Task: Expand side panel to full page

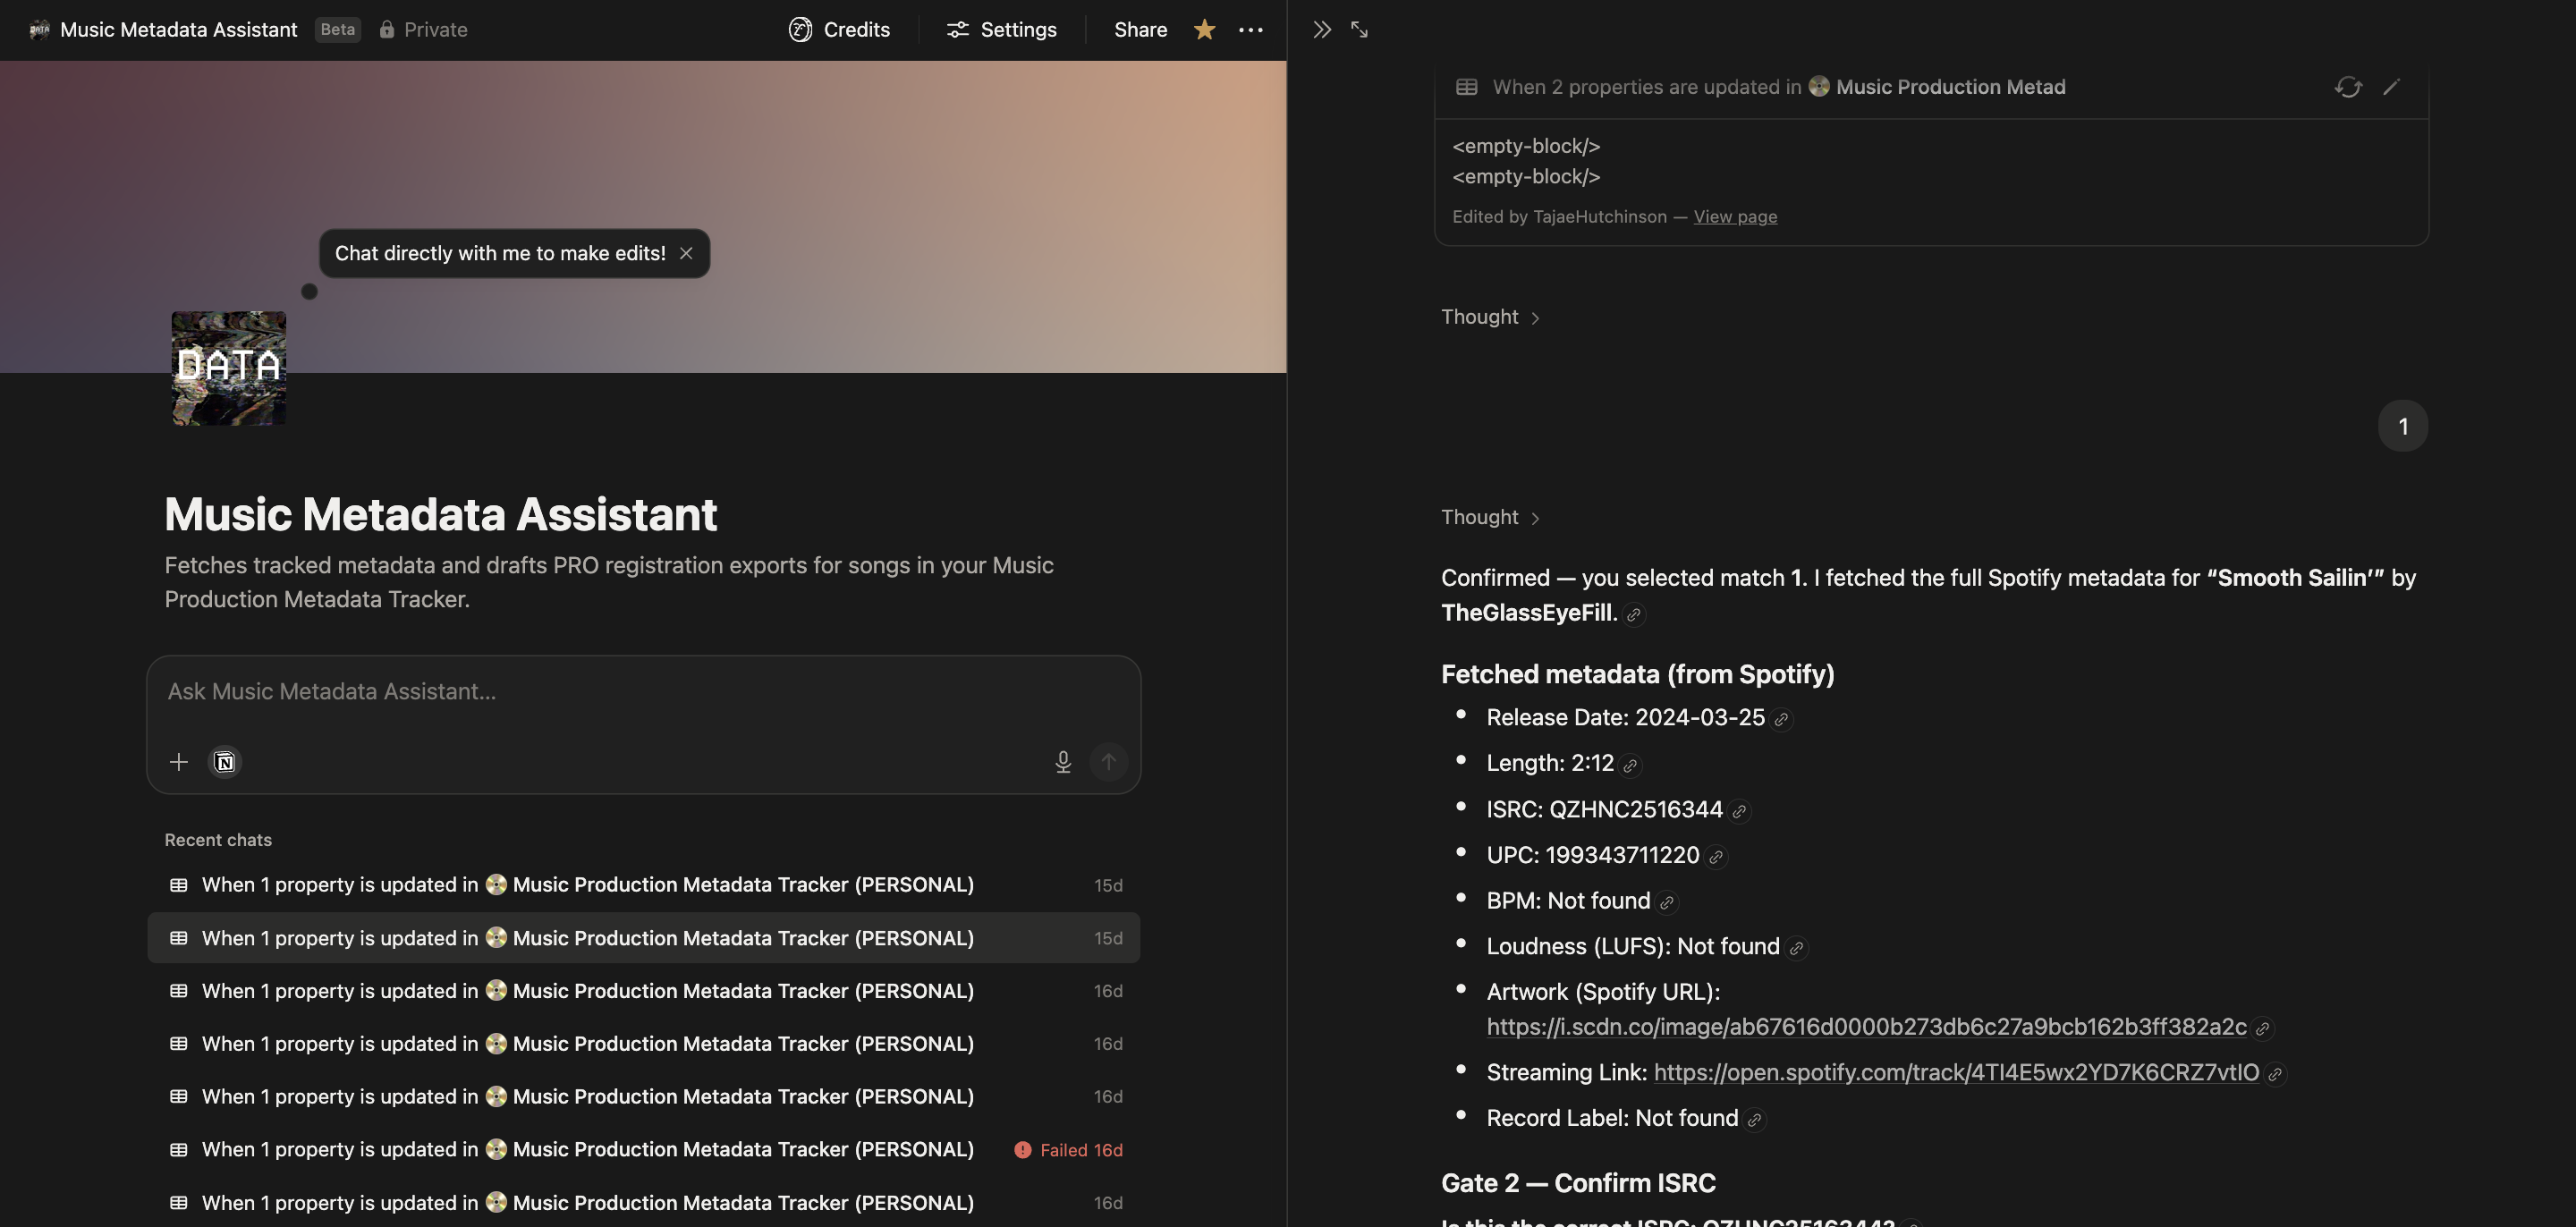Action: pyautogui.click(x=1359, y=30)
